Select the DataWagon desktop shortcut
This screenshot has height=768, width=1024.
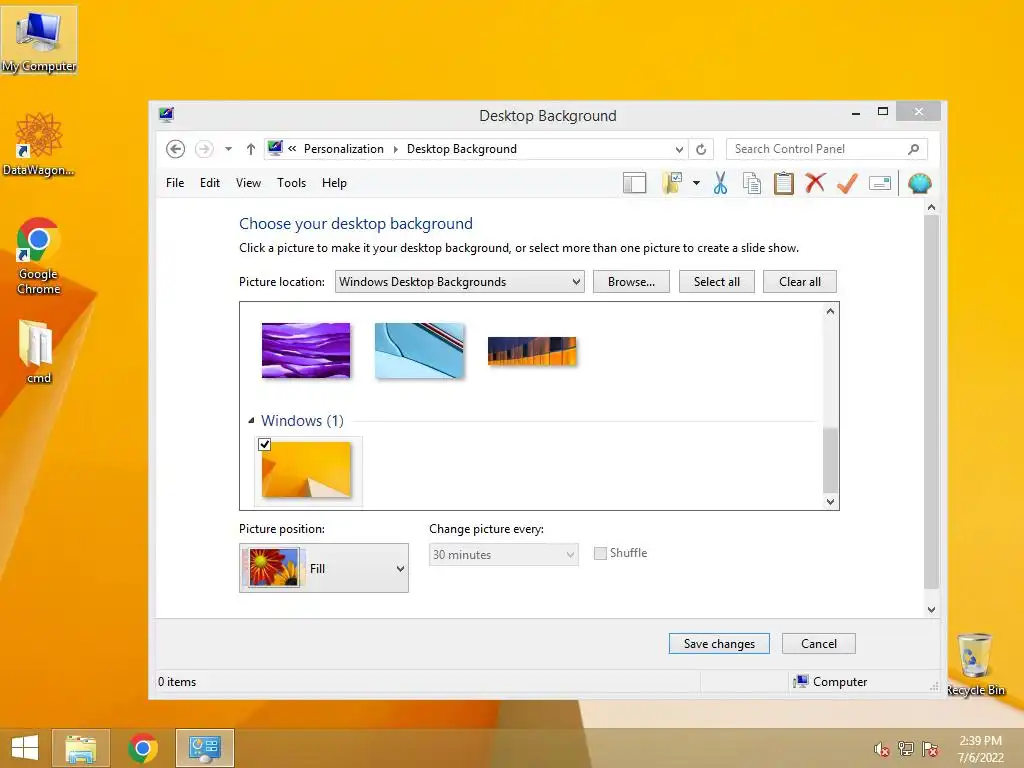[39, 144]
